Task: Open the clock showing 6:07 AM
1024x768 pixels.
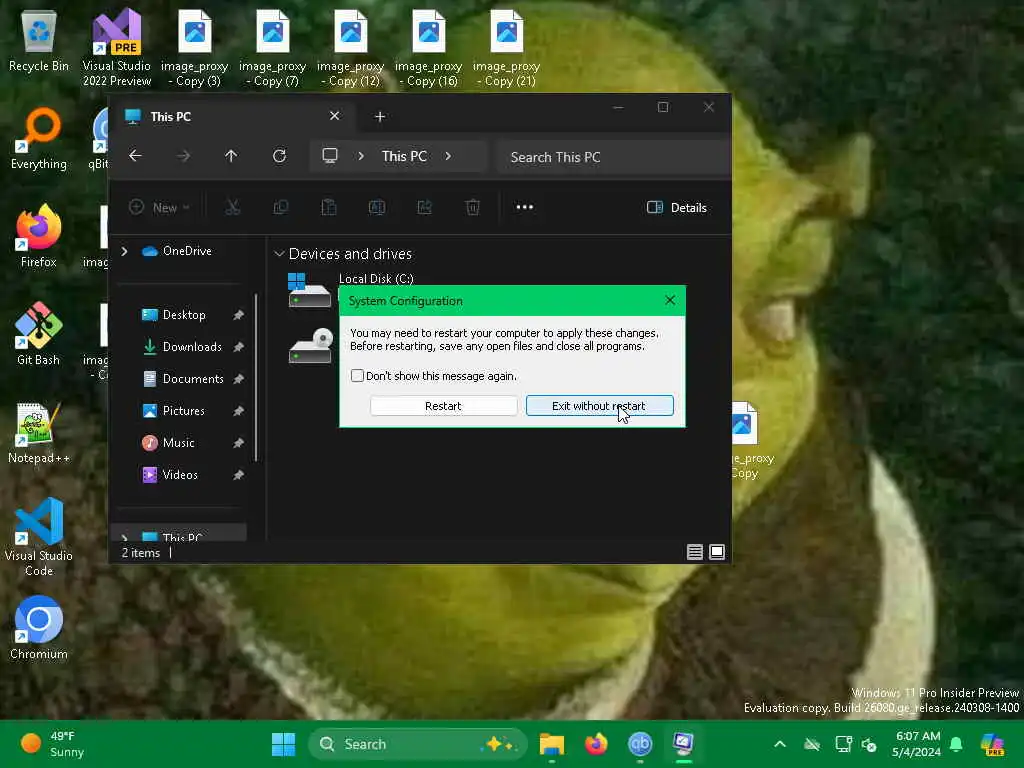Action: [917, 744]
